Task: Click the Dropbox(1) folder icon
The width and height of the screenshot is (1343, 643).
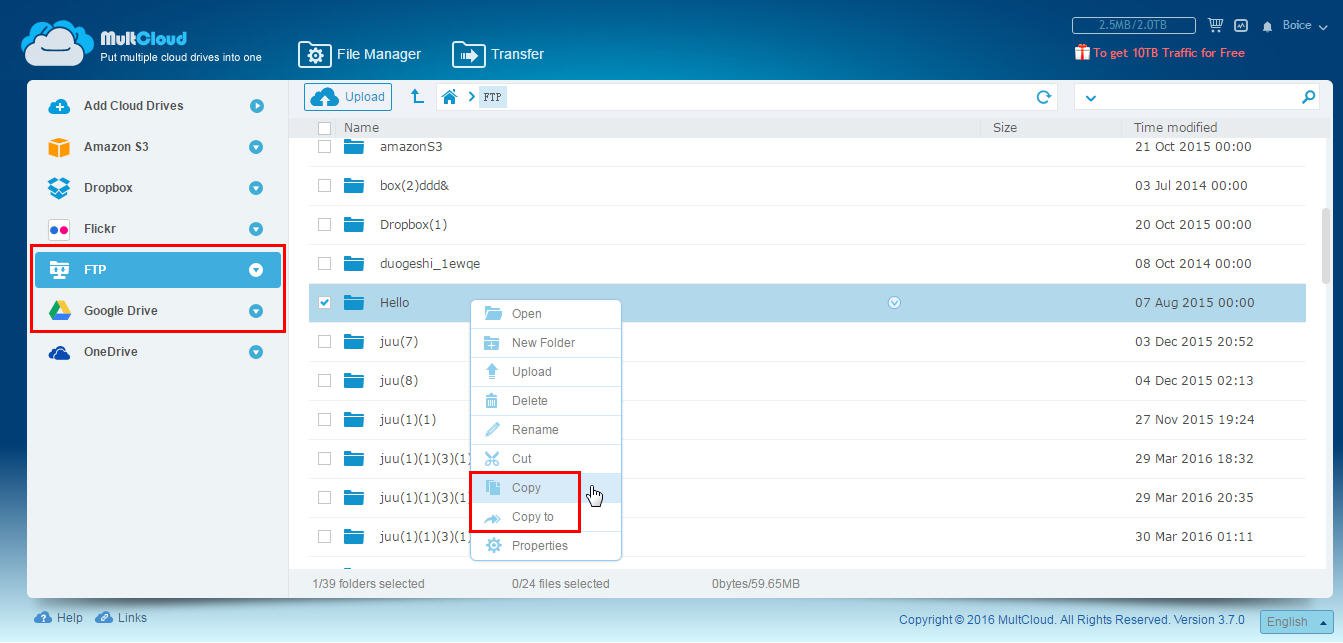Action: coord(354,224)
